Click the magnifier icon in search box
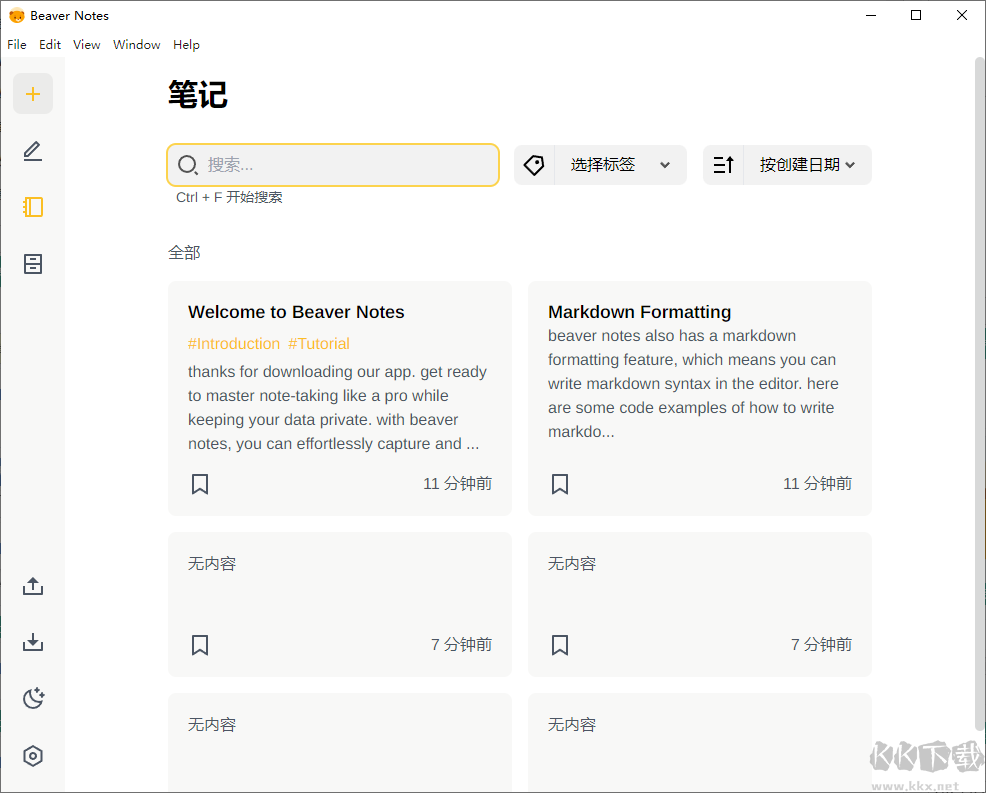This screenshot has height=793, width=986. (x=187, y=165)
